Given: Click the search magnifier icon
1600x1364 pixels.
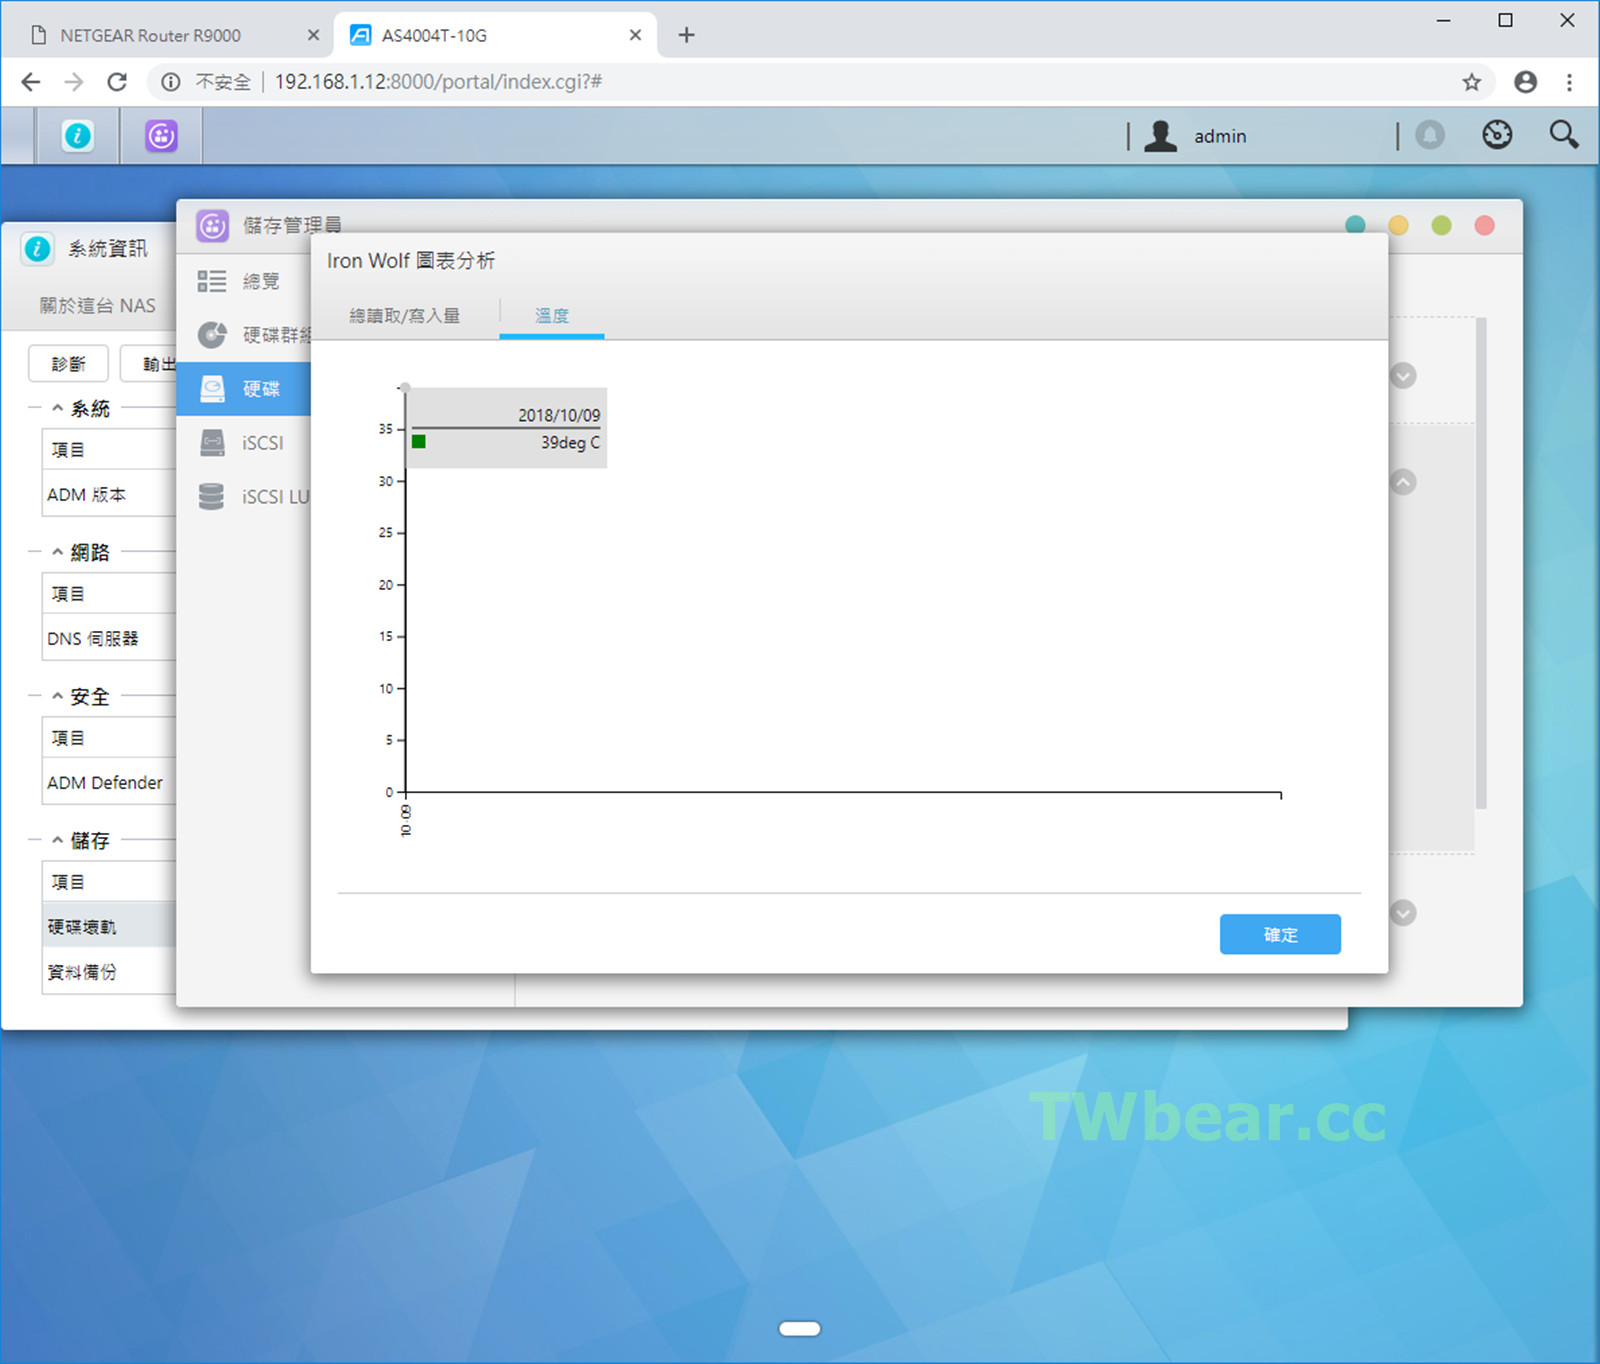Looking at the screenshot, I should point(1564,135).
